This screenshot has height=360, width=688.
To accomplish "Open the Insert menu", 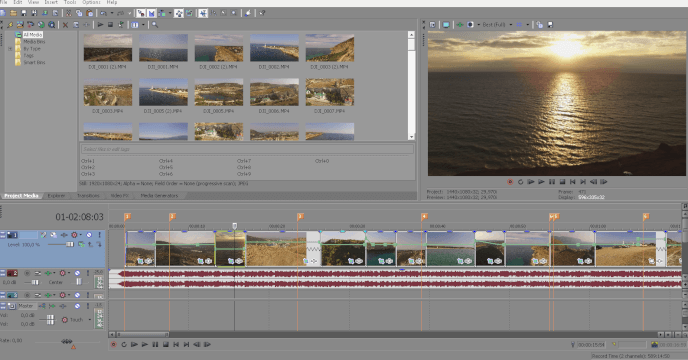I will [x=51, y=2].
